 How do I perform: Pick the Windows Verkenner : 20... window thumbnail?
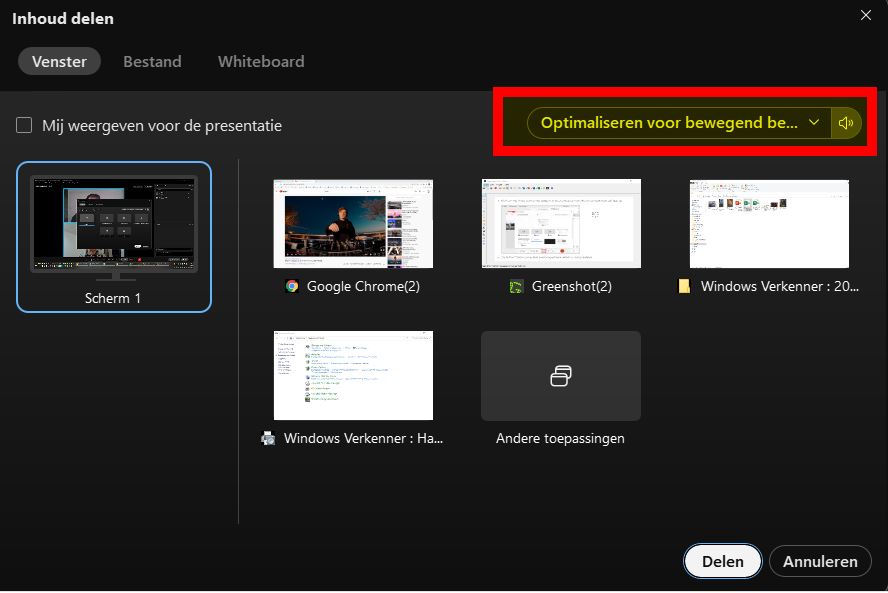(769, 224)
